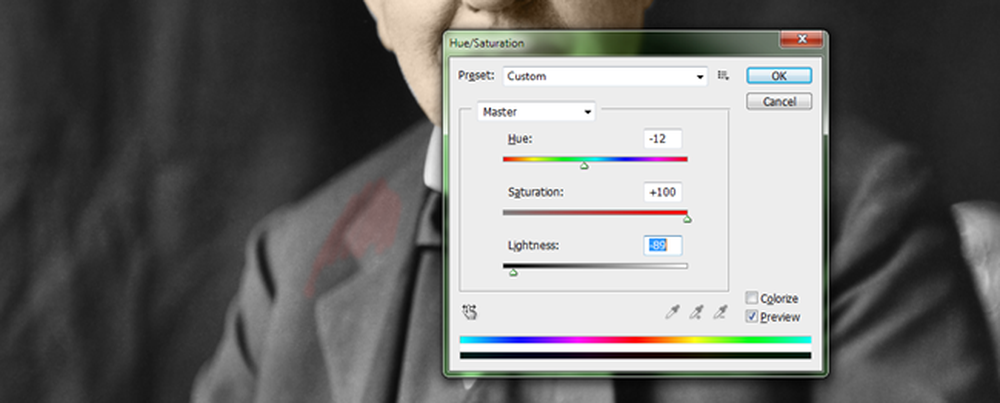Click the Saturation value field showing +100

click(x=663, y=192)
